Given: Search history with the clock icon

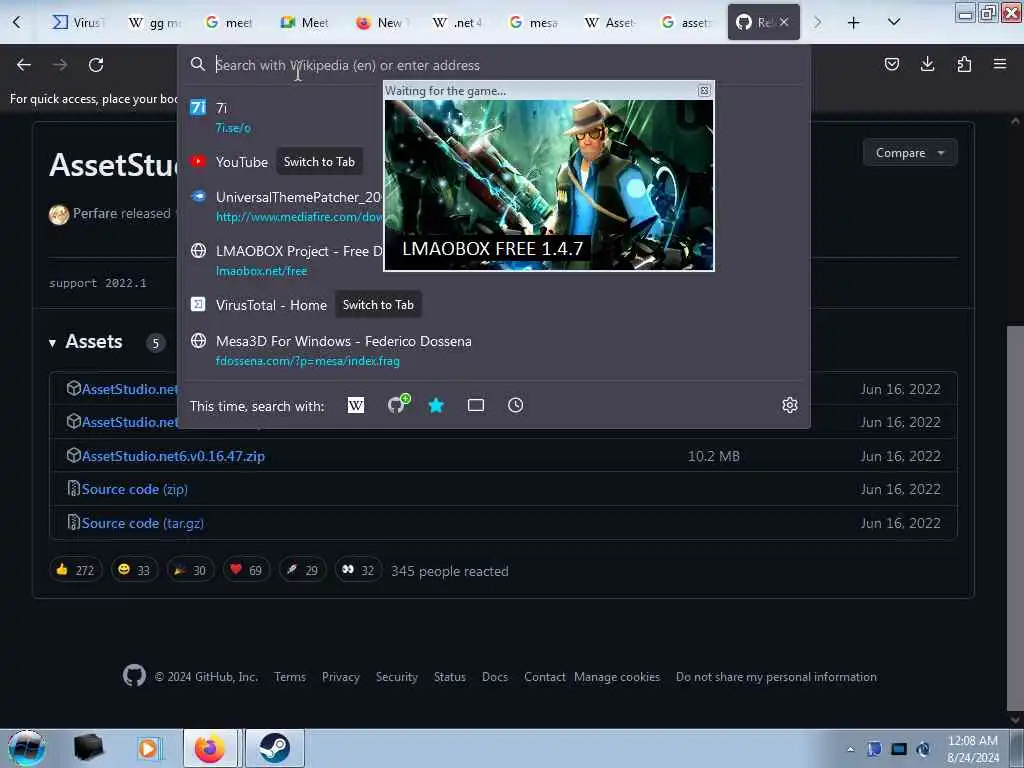Looking at the screenshot, I should 515,406.
